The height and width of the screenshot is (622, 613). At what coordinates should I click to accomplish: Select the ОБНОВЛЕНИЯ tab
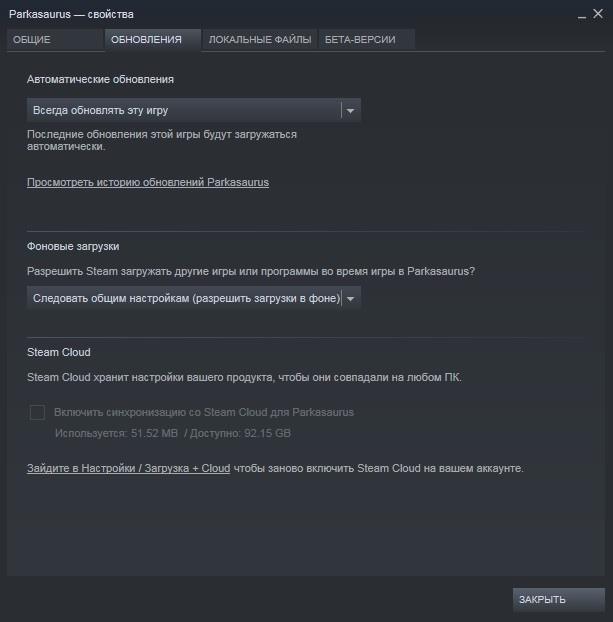click(x=153, y=40)
